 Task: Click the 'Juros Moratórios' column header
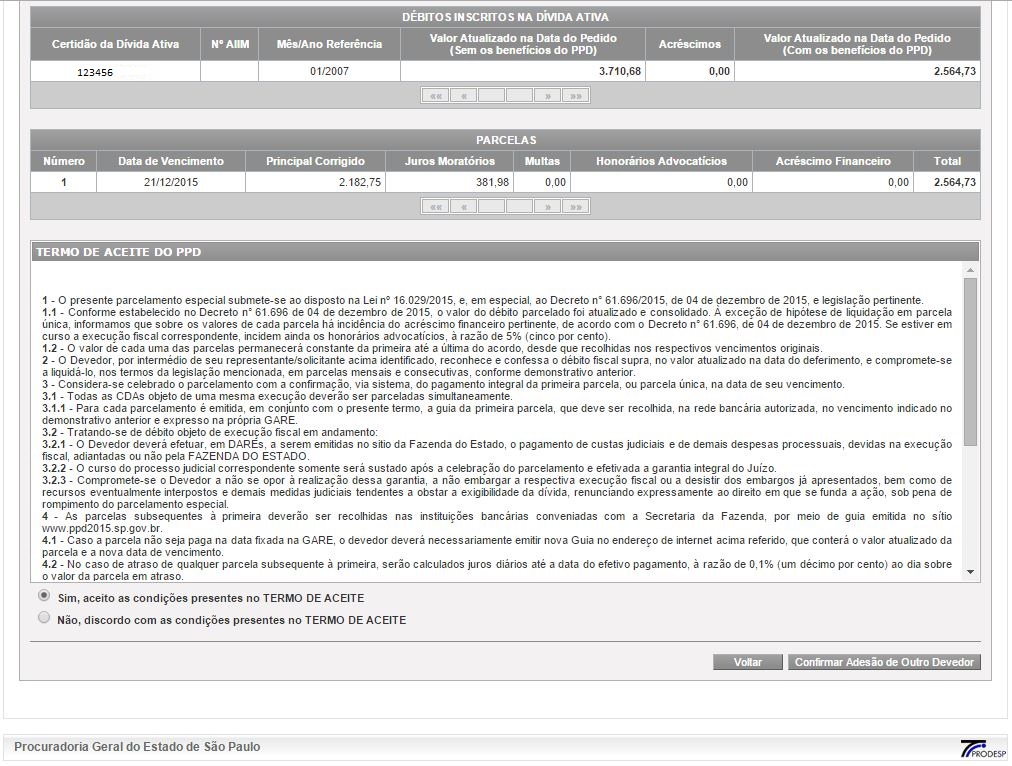tap(449, 161)
